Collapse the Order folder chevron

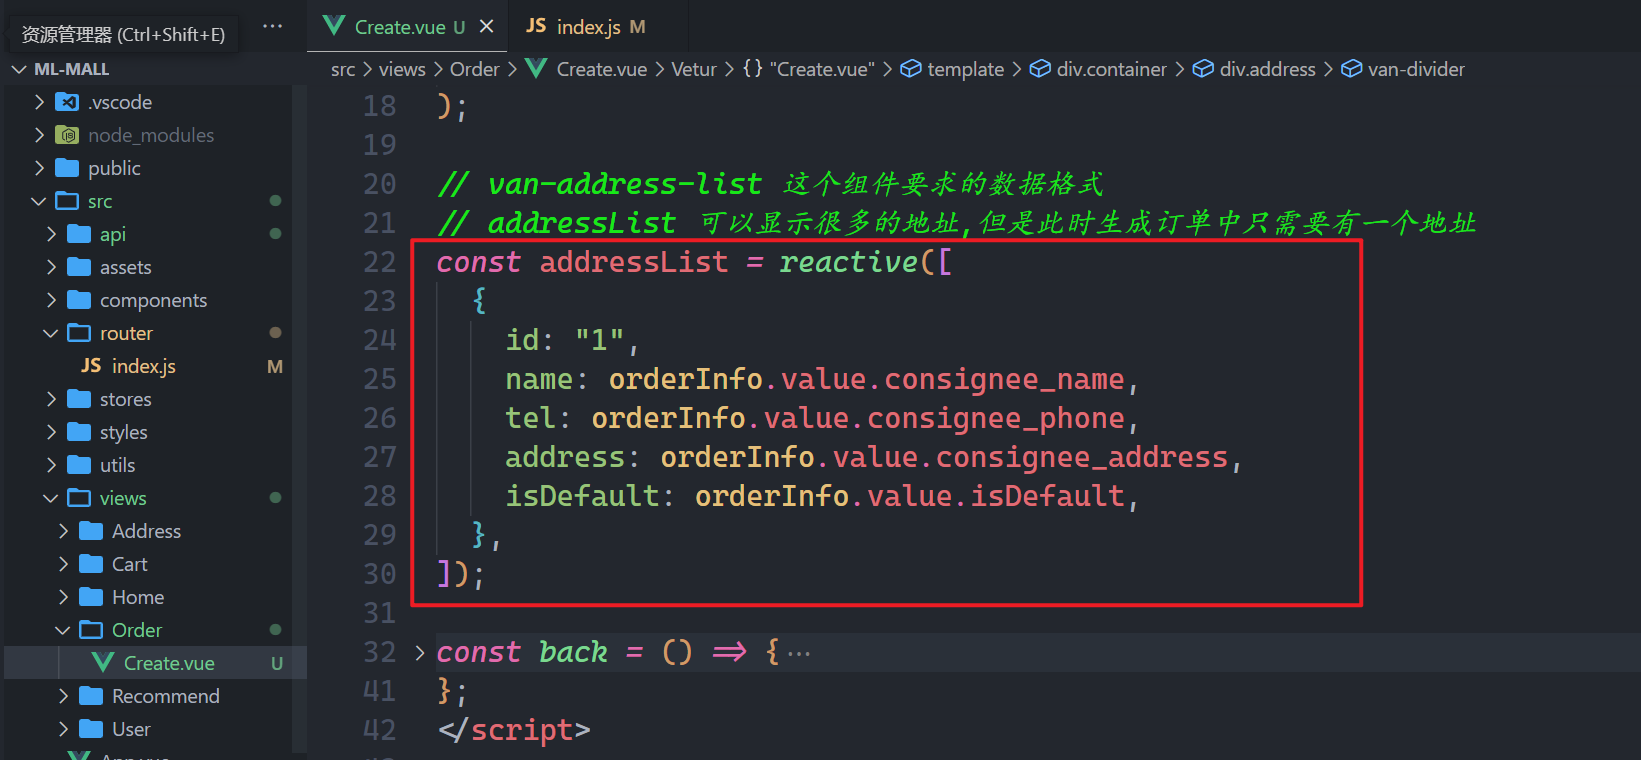tap(63, 630)
